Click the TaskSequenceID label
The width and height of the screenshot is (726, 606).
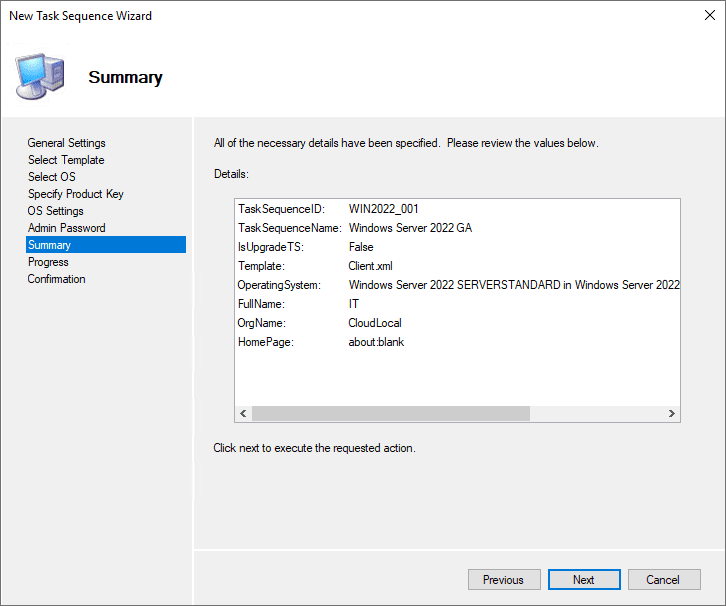[281, 209]
